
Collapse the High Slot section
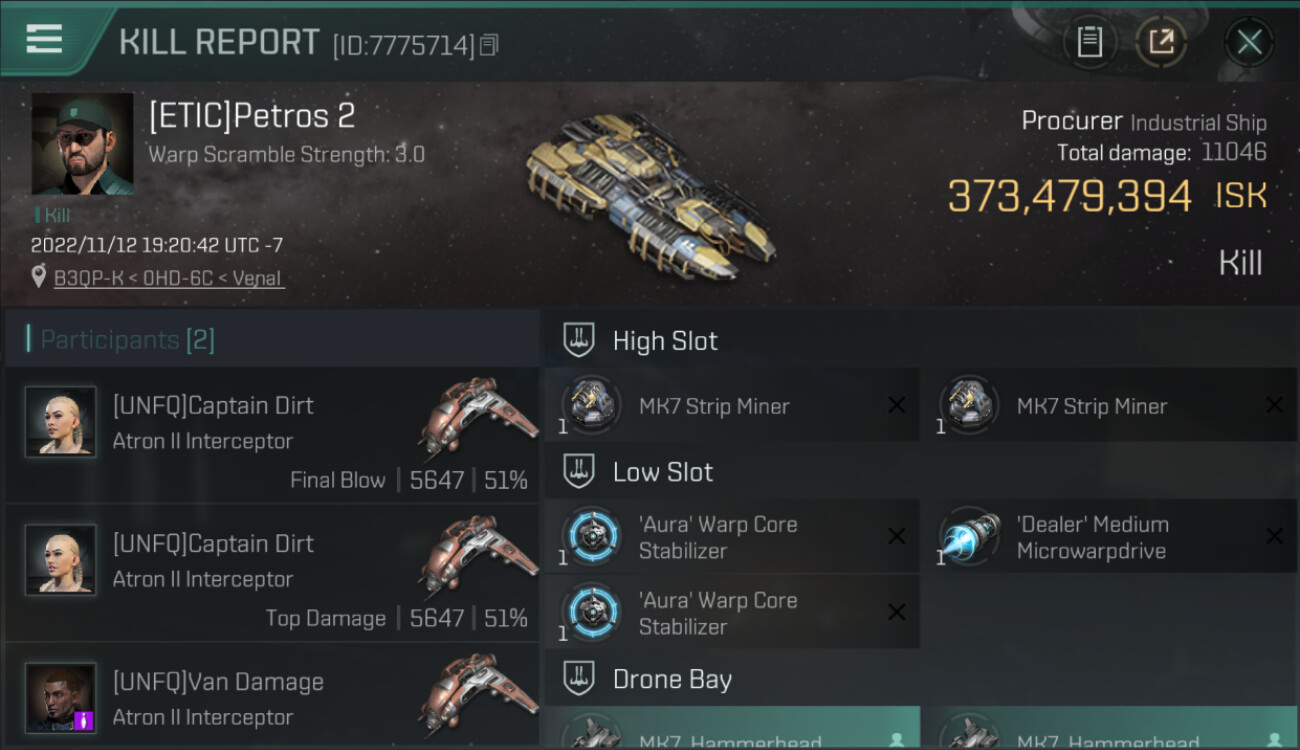coord(578,340)
